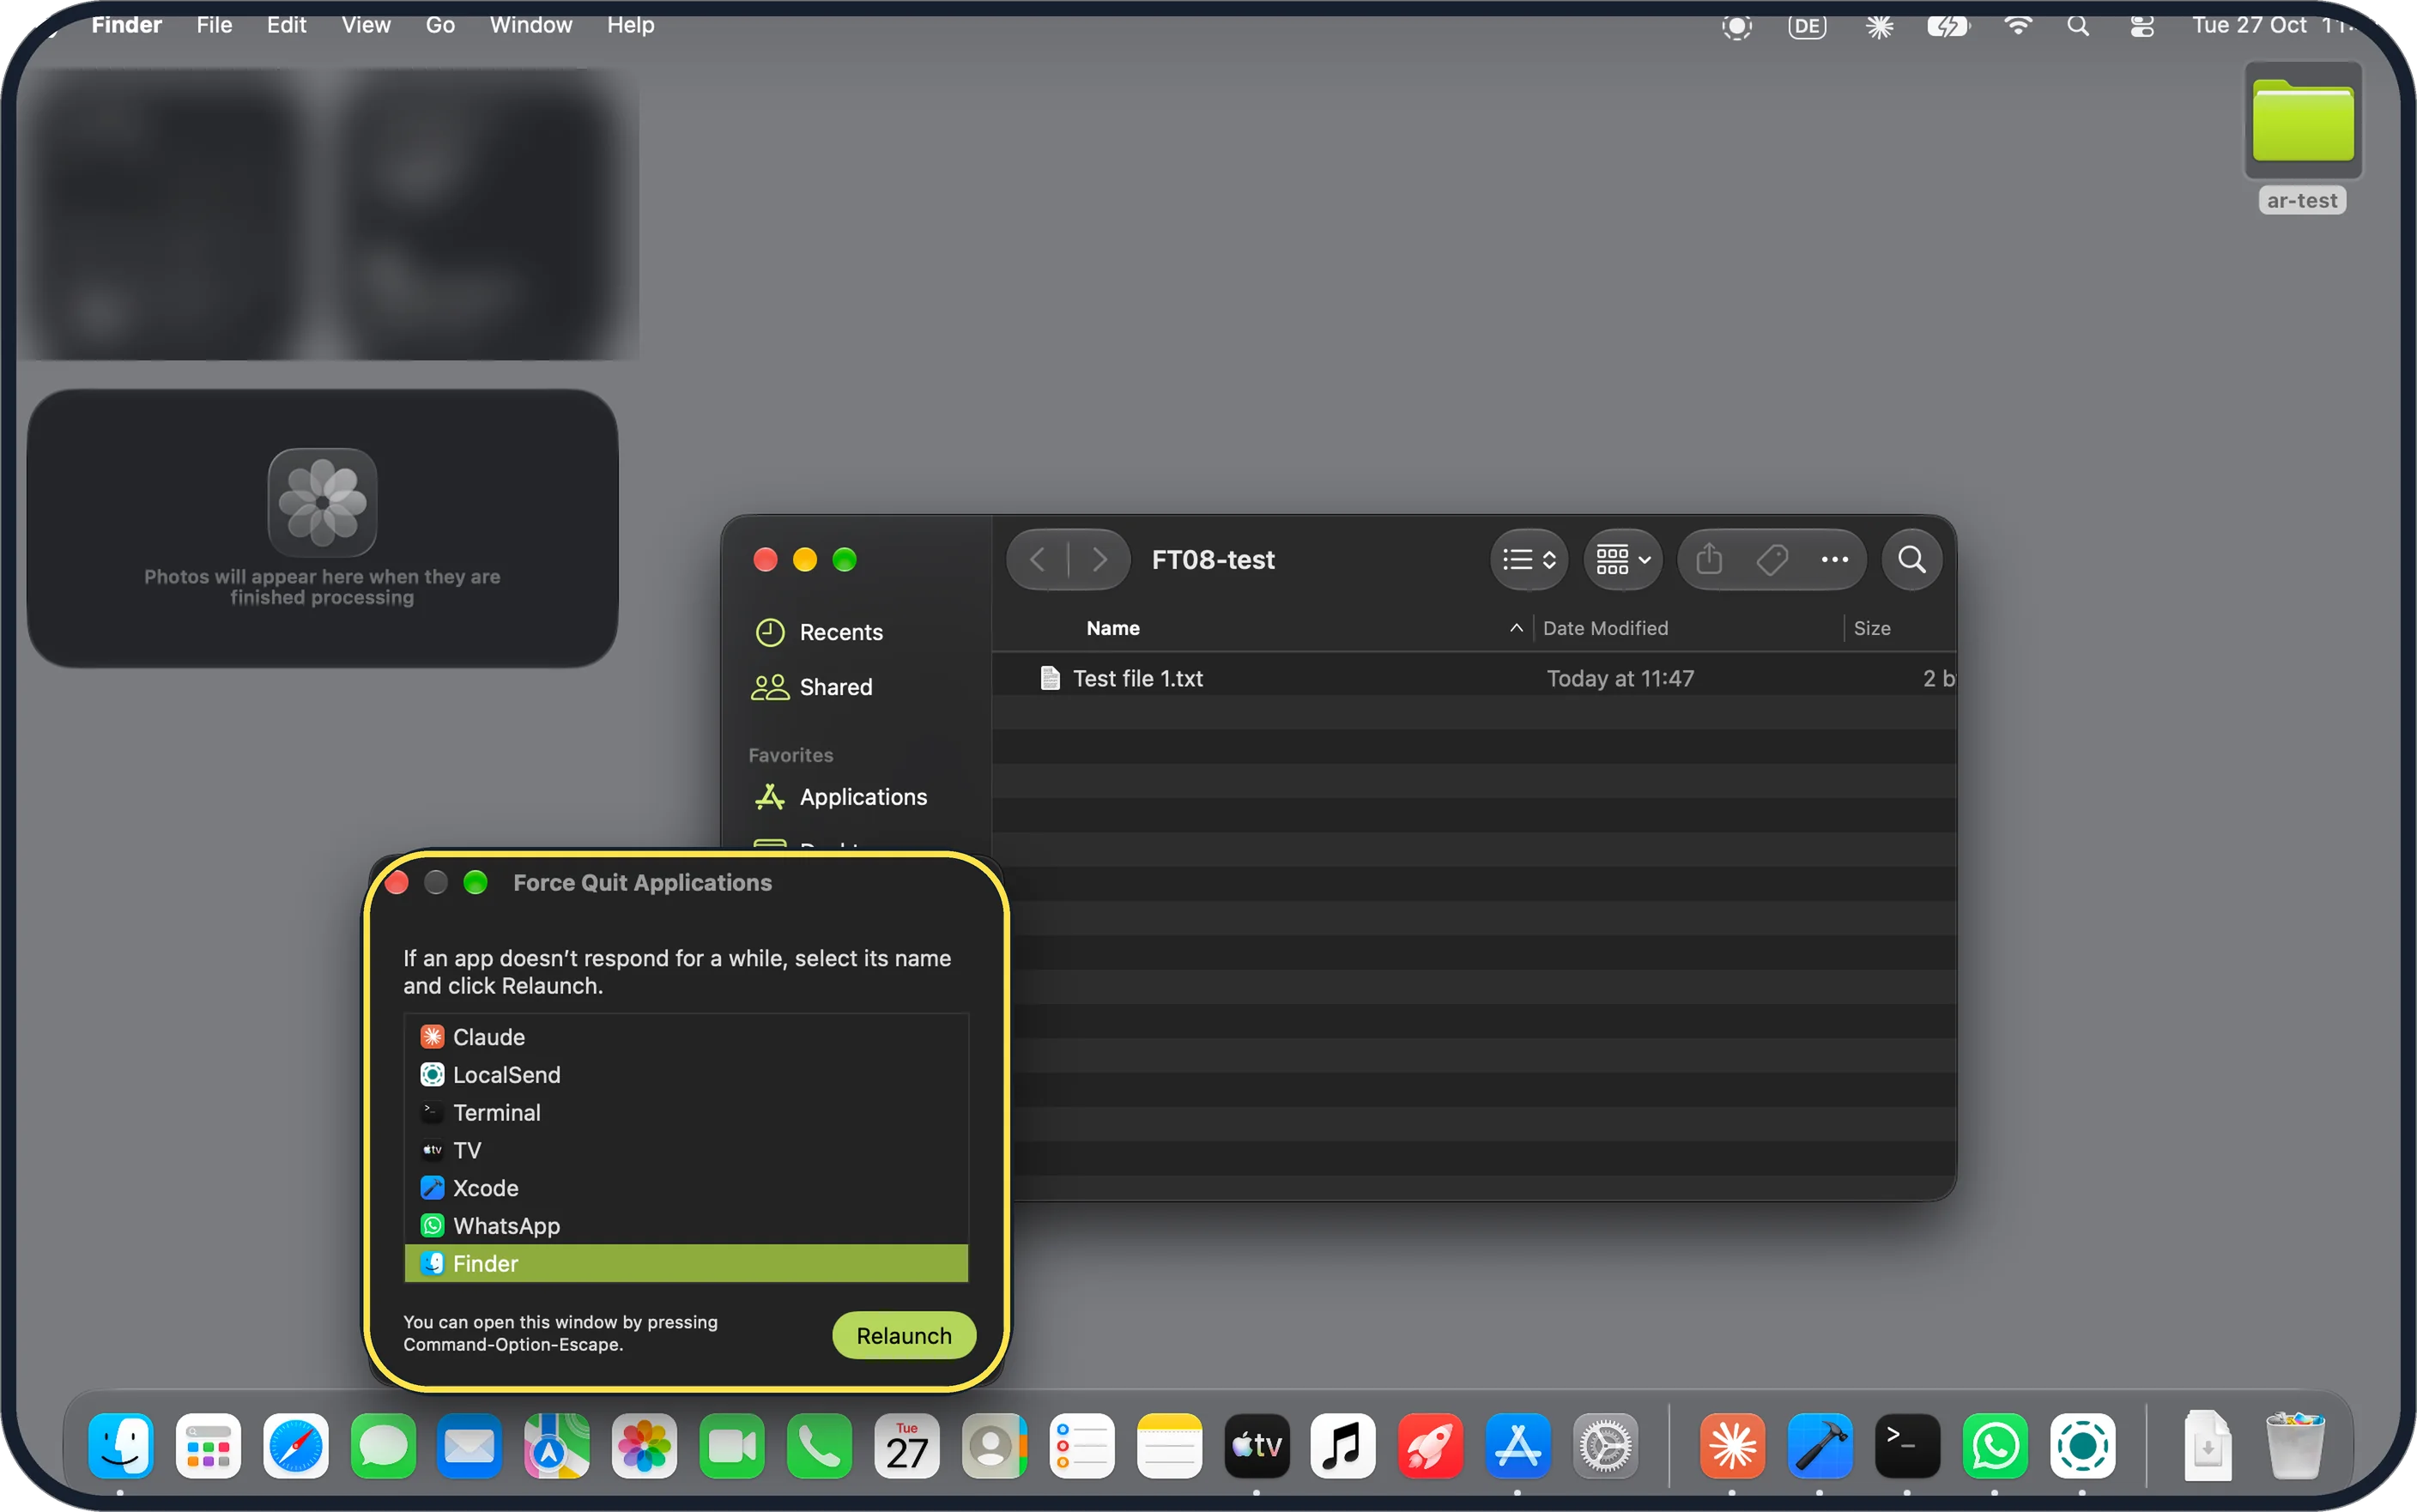Open Spotlight search in menu bar
The height and width of the screenshot is (1512, 2417).
(2077, 26)
